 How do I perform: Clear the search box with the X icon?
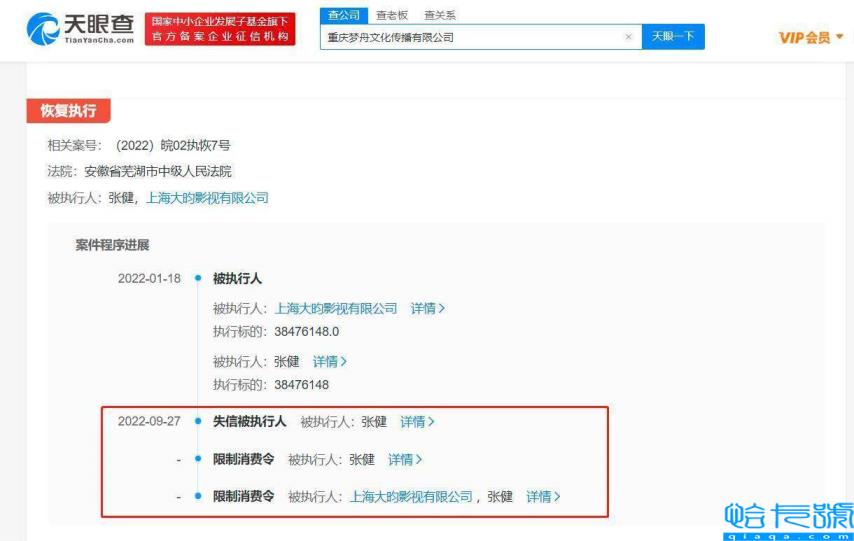(628, 37)
